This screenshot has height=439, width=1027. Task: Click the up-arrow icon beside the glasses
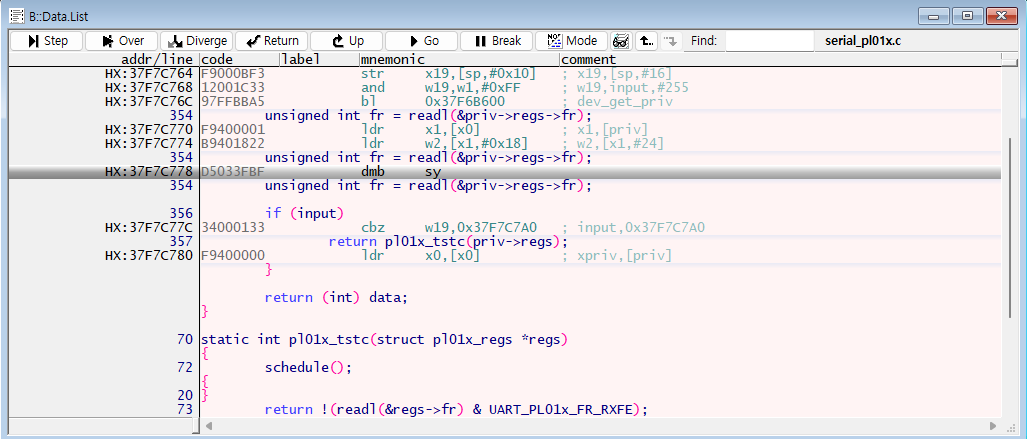point(646,41)
